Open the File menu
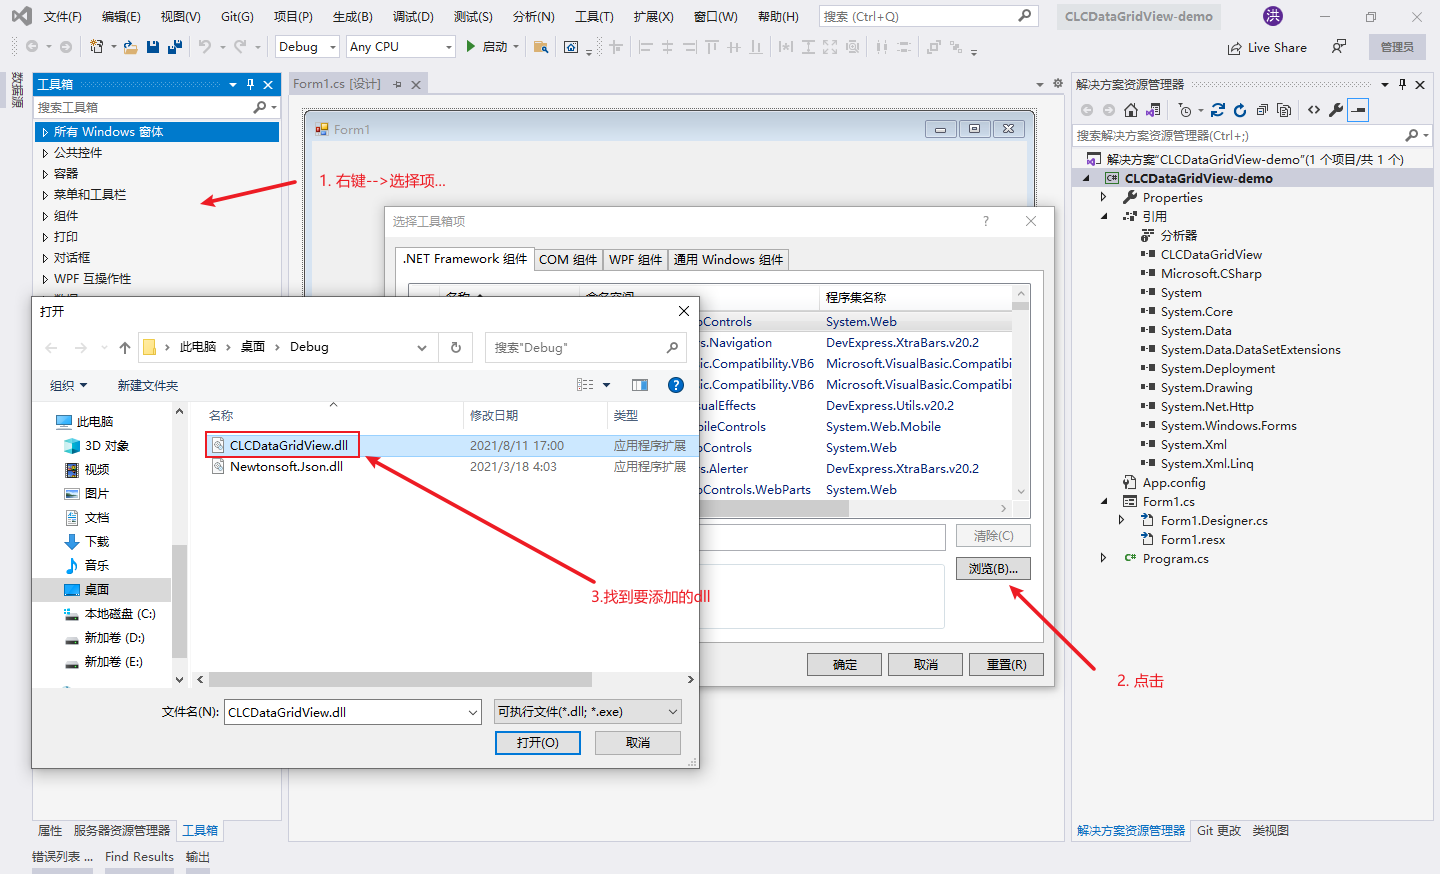This screenshot has height=874, width=1440. point(63,17)
